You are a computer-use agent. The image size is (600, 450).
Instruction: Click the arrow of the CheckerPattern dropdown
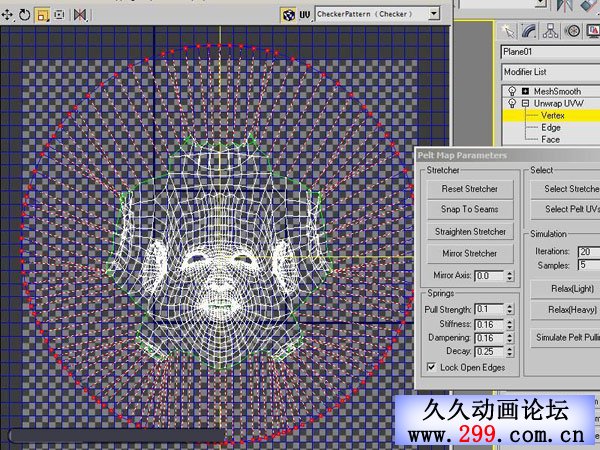[x=434, y=14]
